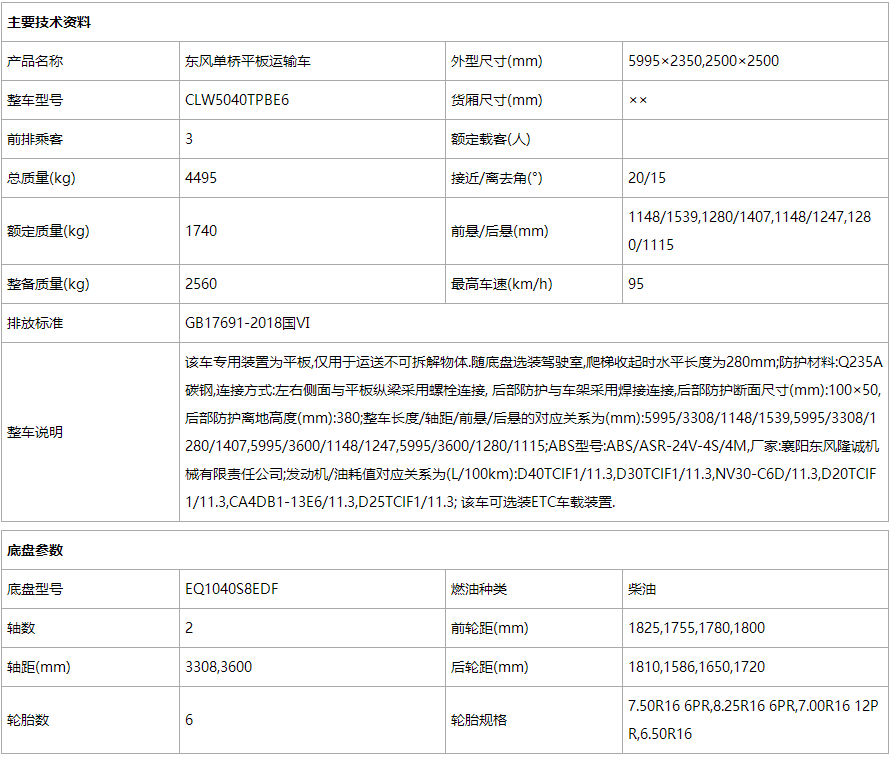Viewport: 890px width, 760px height.
Task: Click the 货厢尺寸(mm) label
Action: pyautogui.click(x=496, y=100)
